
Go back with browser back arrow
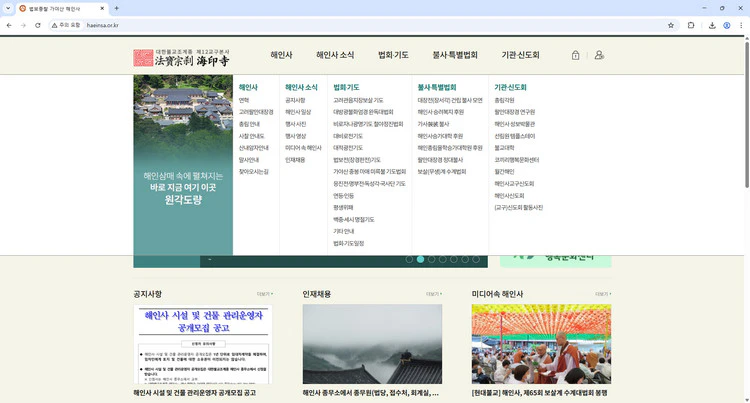click(9, 25)
